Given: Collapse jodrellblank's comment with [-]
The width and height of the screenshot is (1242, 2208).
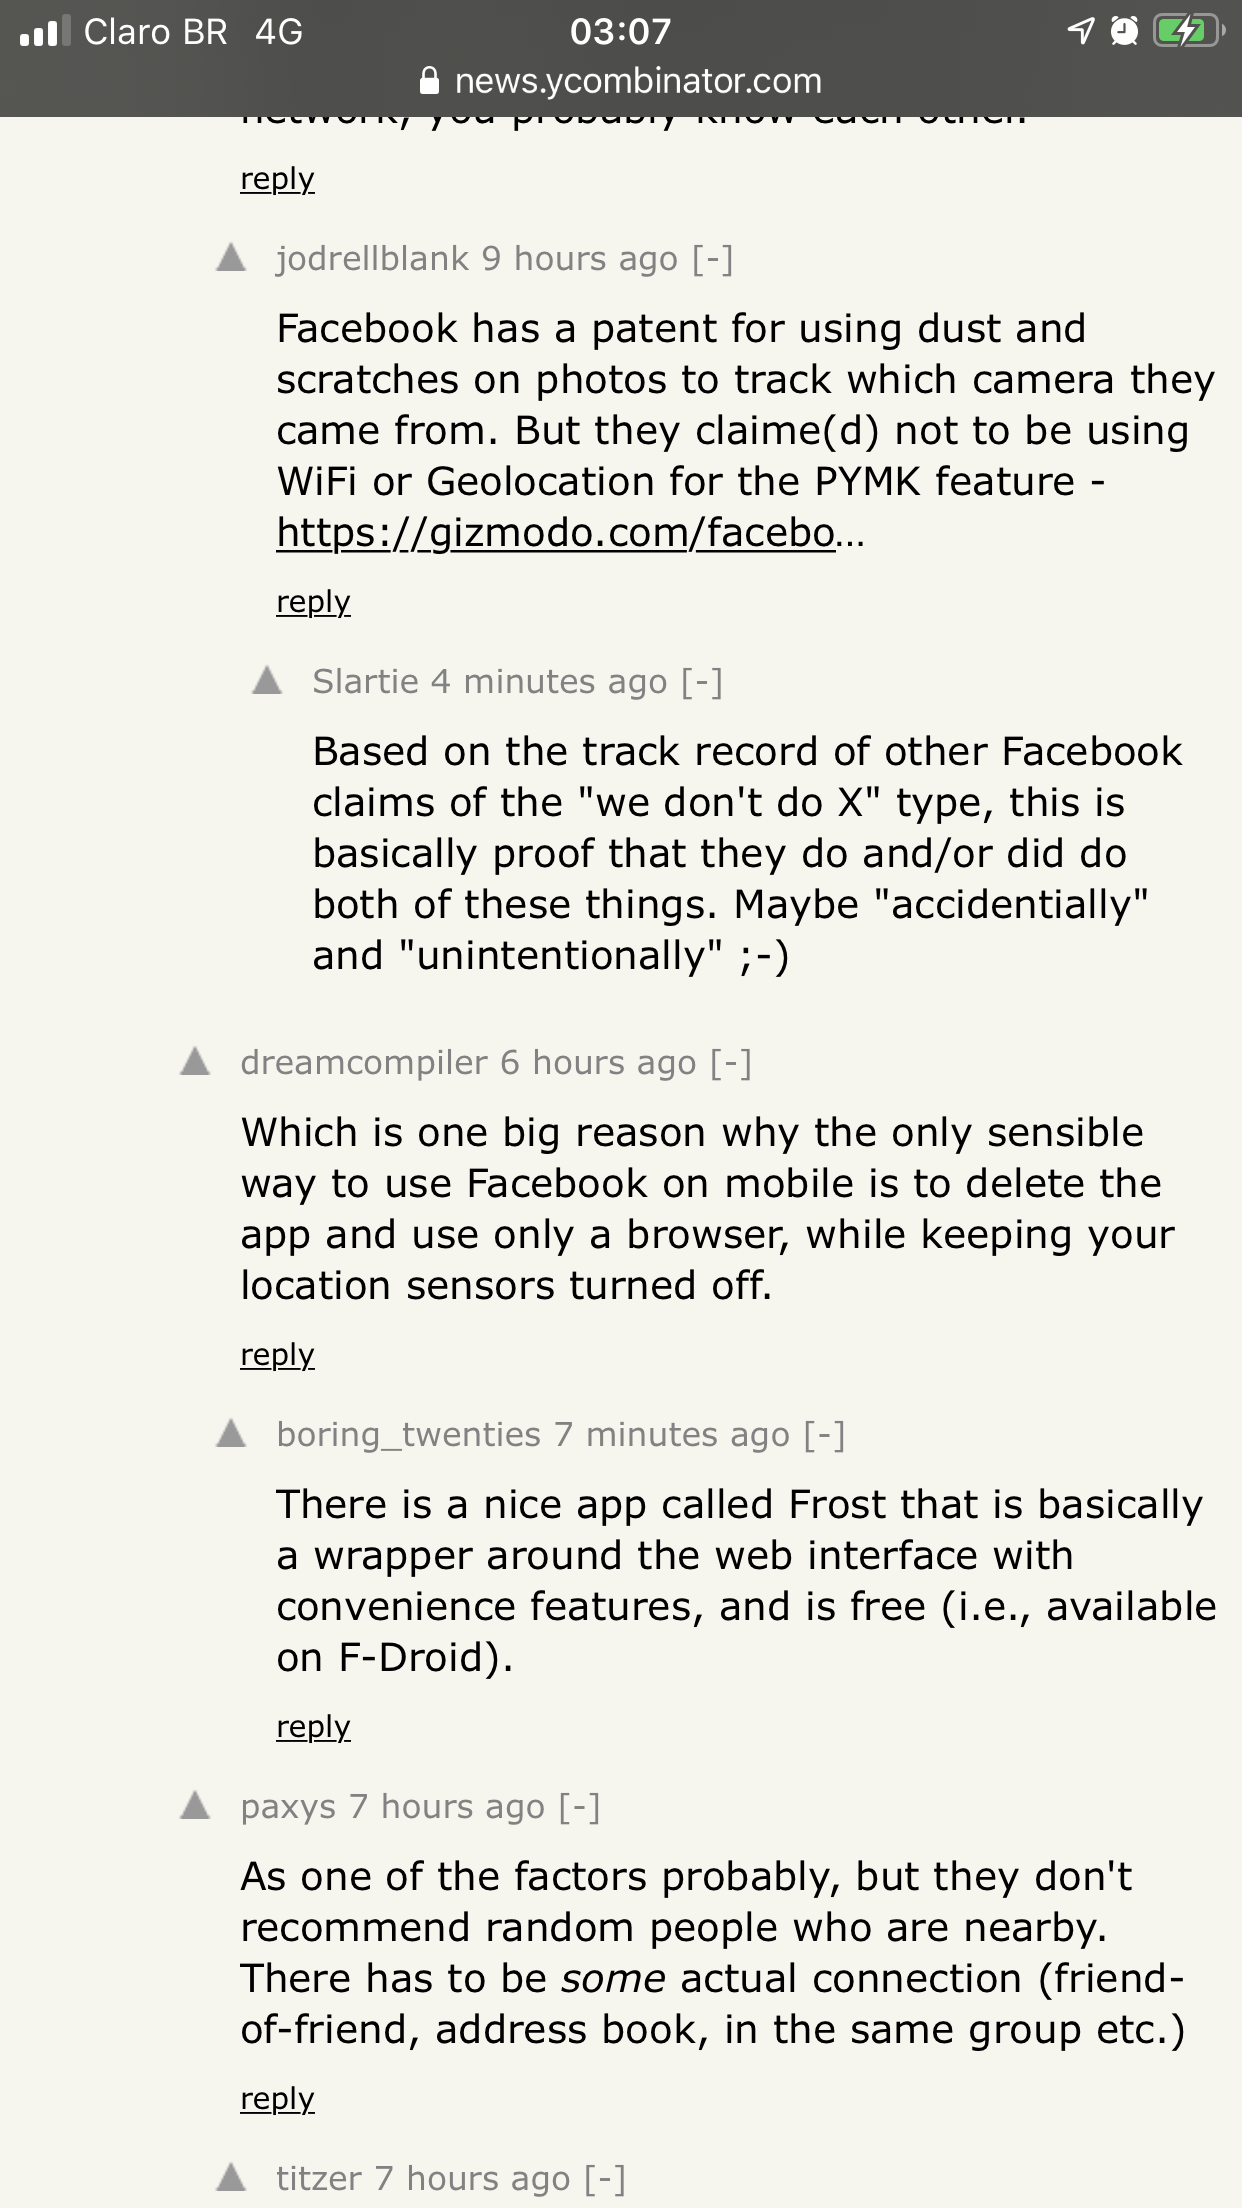Looking at the screenshot, I should pyautogui.click(x=713, y=259).
